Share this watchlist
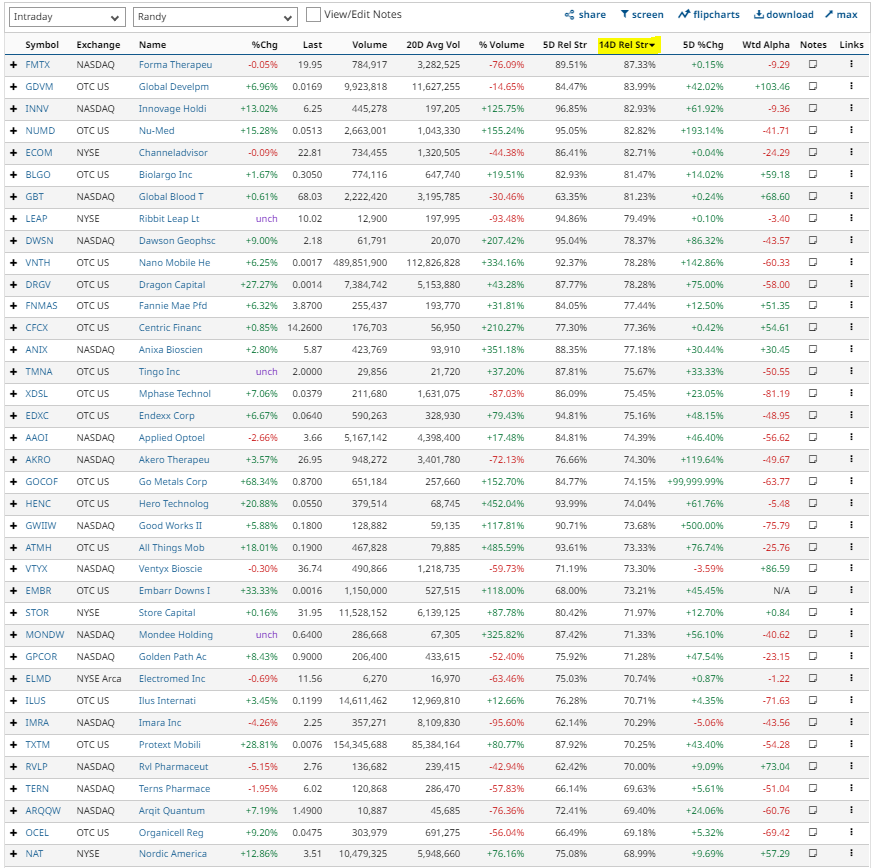This screenshot has height=868, width=872. [585, 15]
